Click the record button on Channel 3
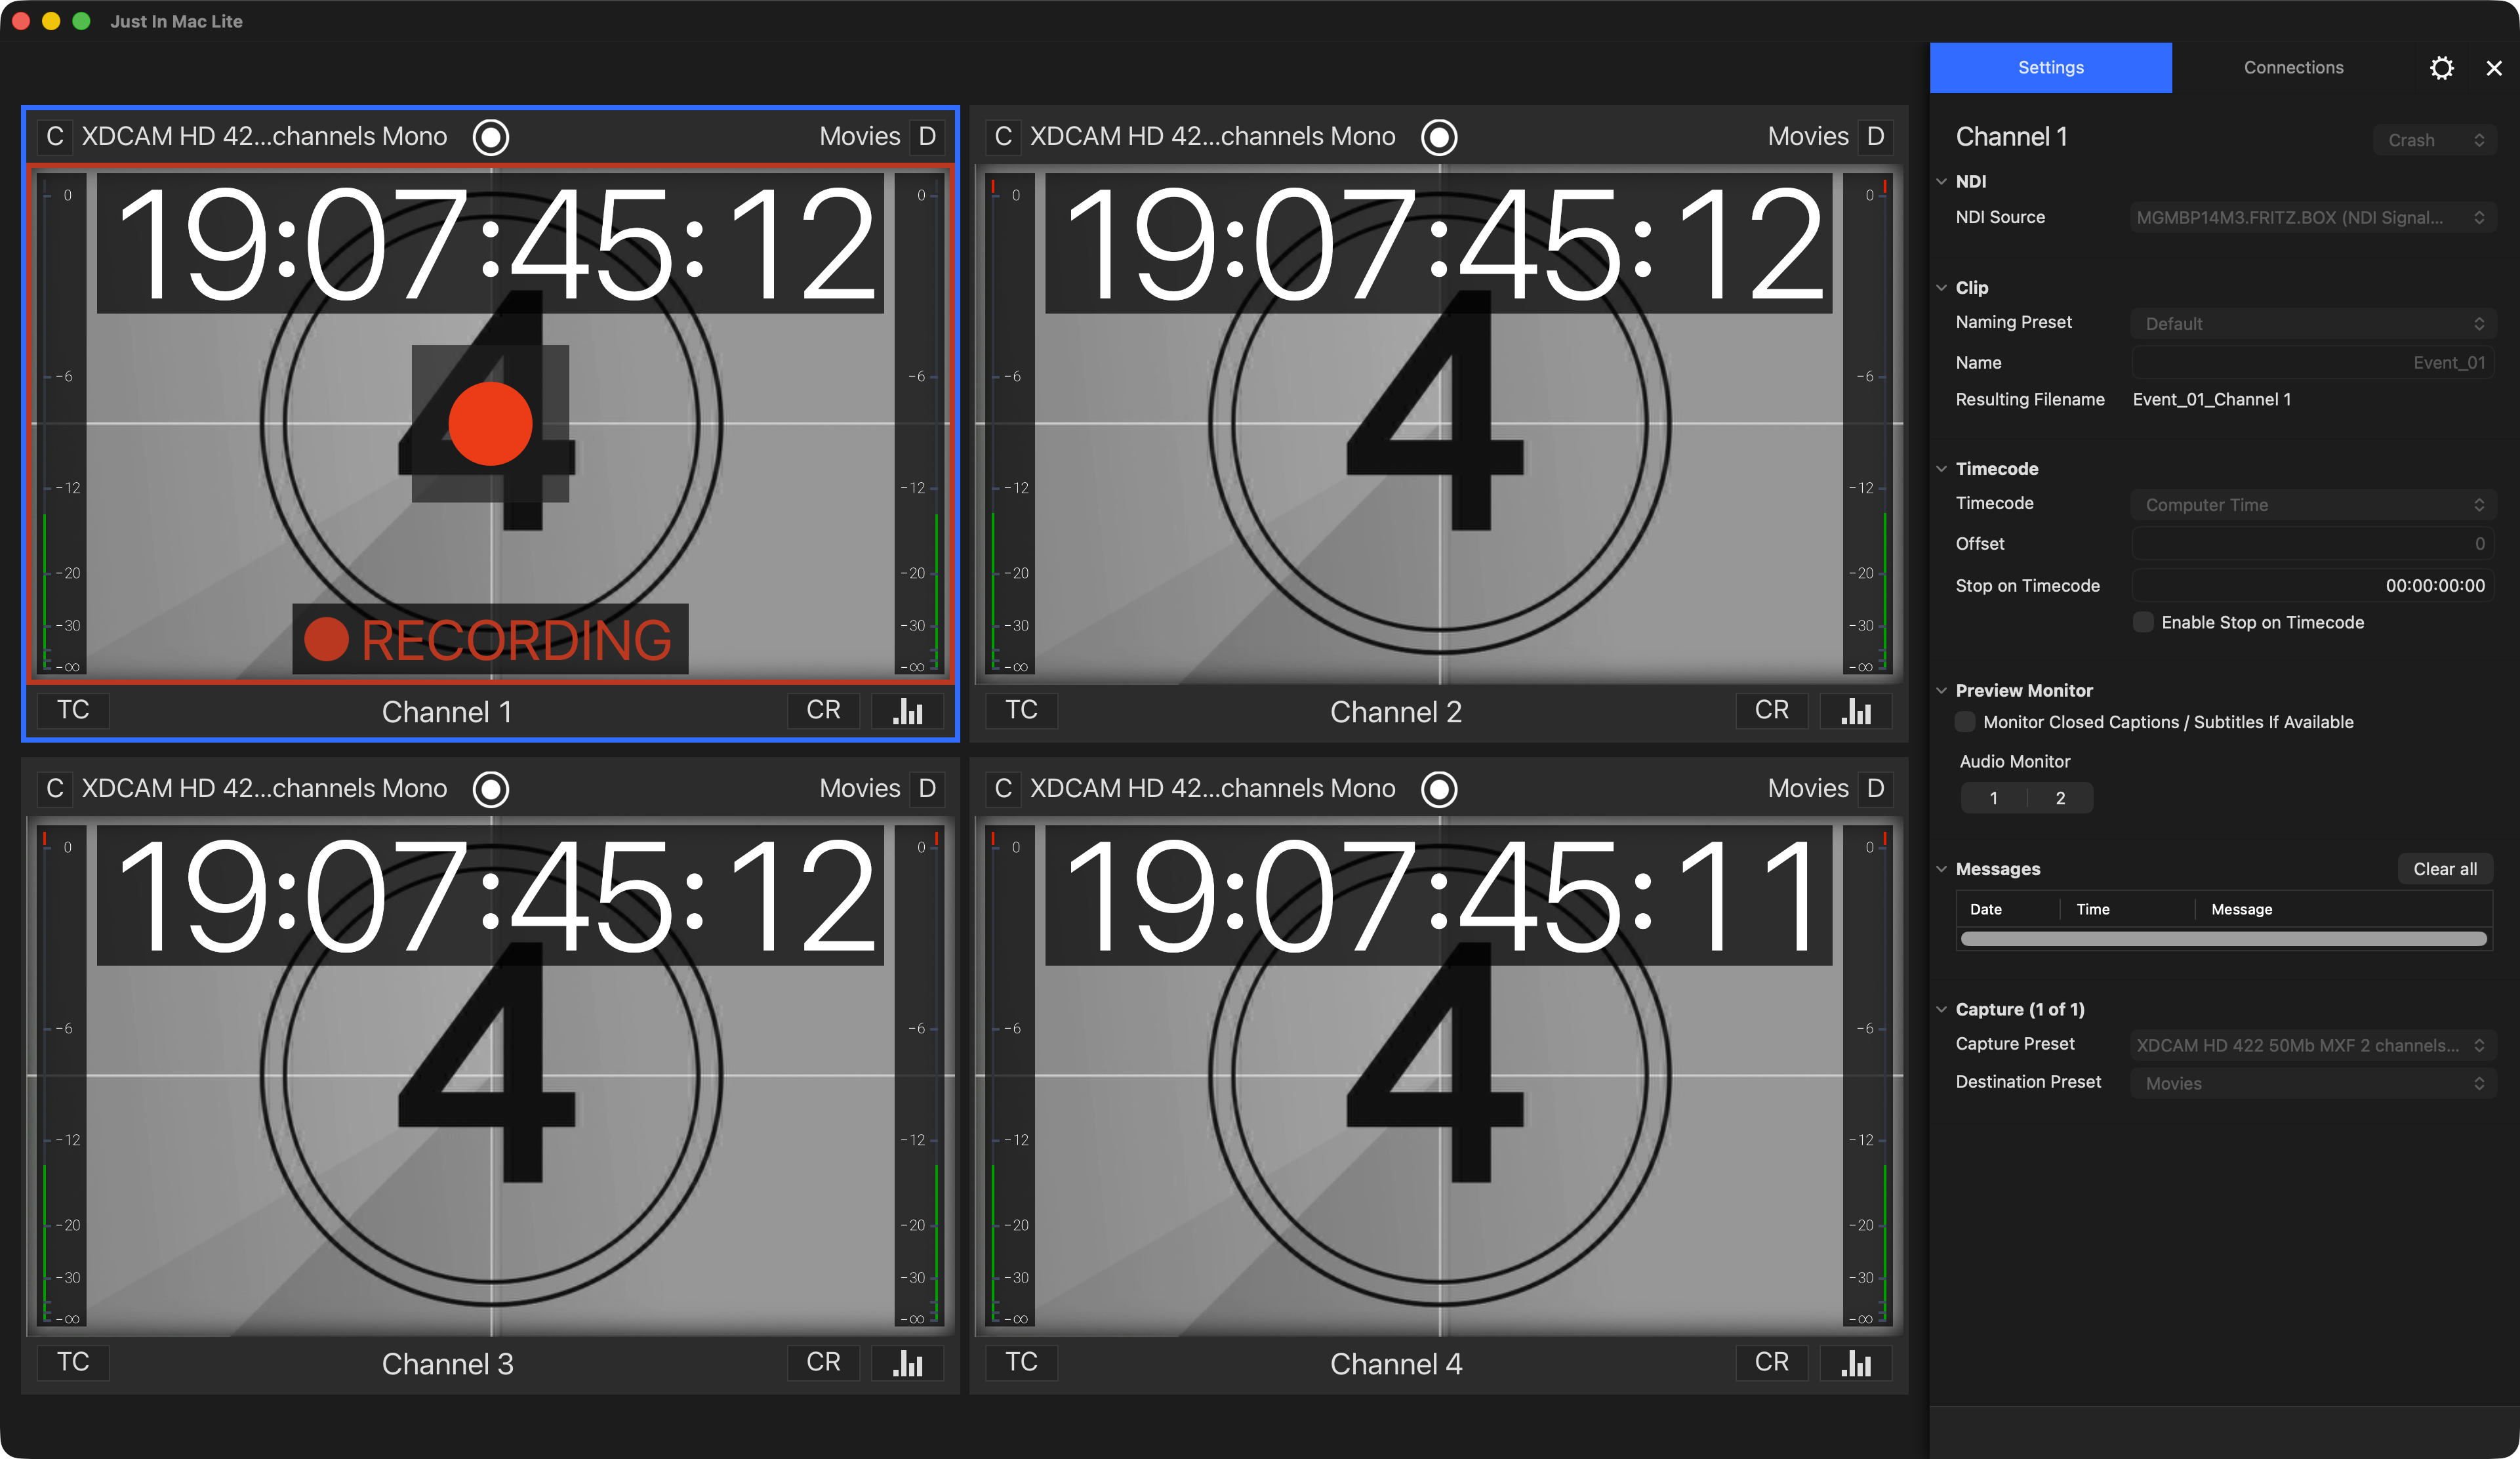Screen dimensions: 2520x1459 [490, 789]
